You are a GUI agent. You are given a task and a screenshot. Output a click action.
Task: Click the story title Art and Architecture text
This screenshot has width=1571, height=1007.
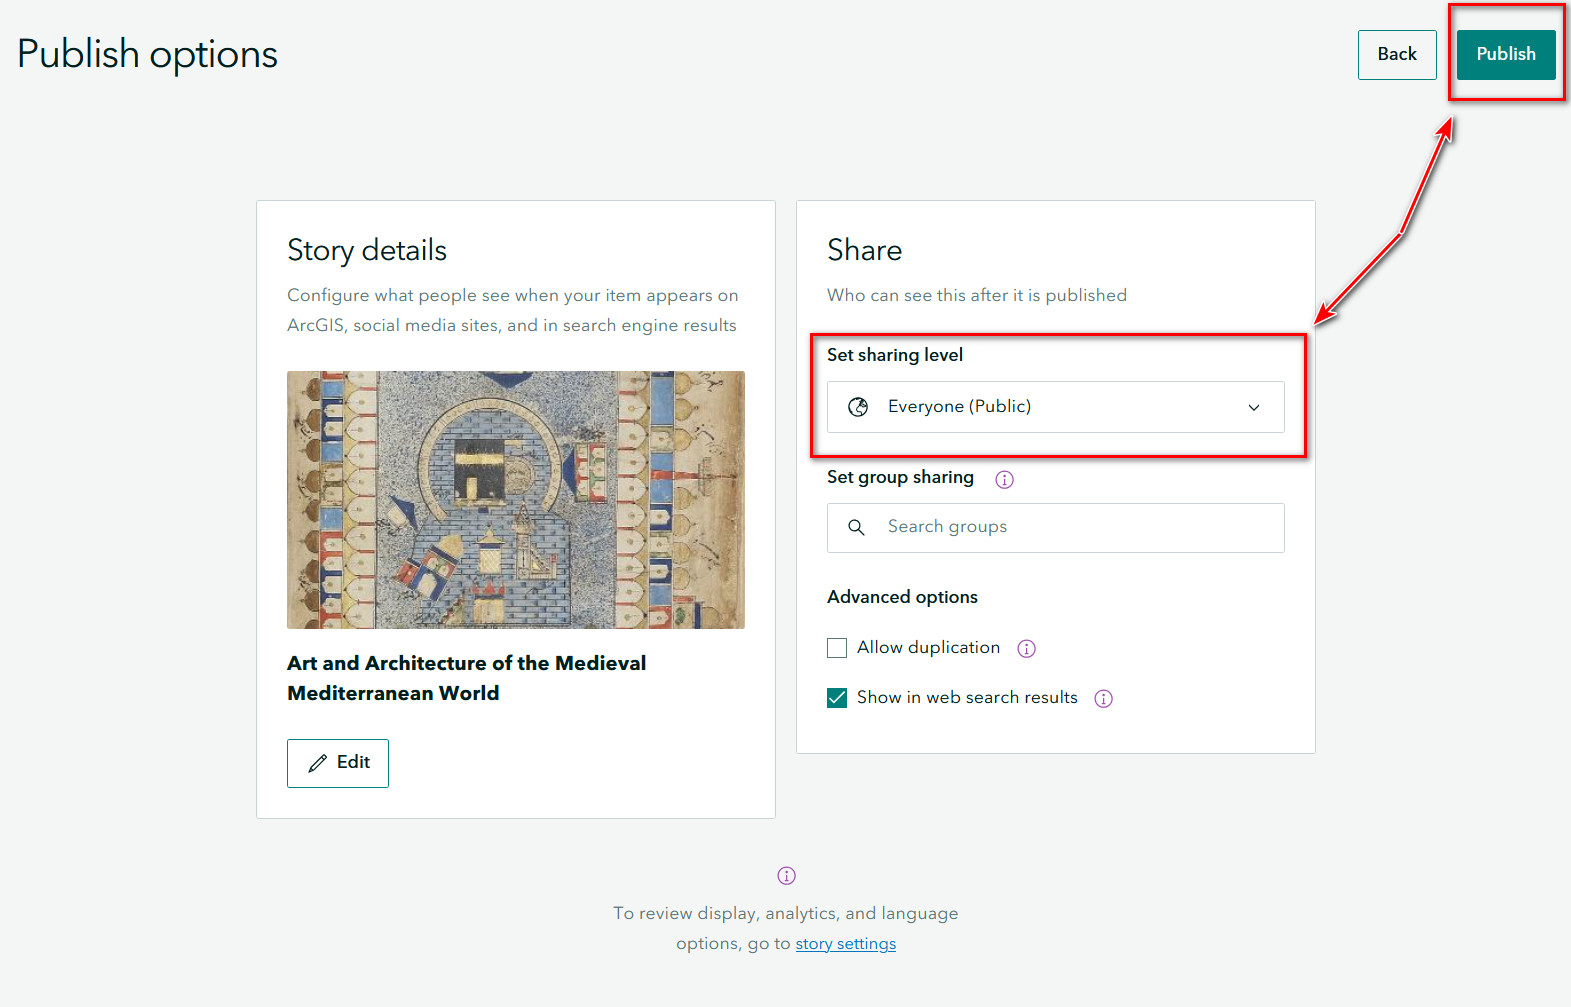click(467, 678)
